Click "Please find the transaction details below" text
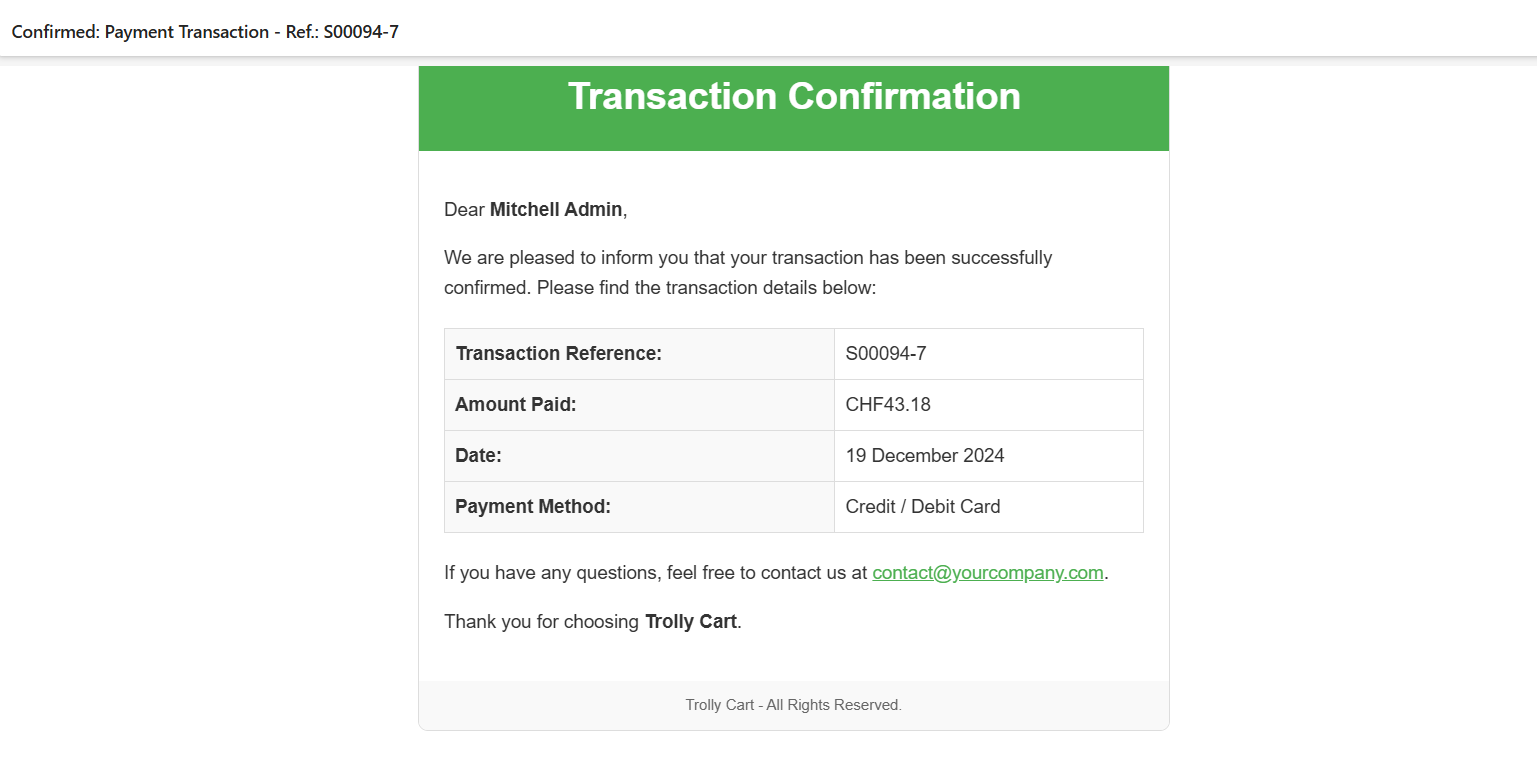 (706, 289)
